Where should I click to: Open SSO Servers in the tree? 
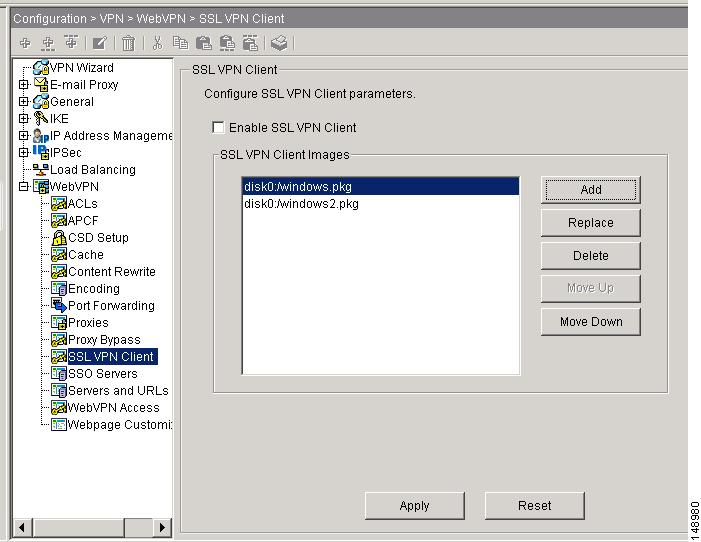(x=102, y=374)
